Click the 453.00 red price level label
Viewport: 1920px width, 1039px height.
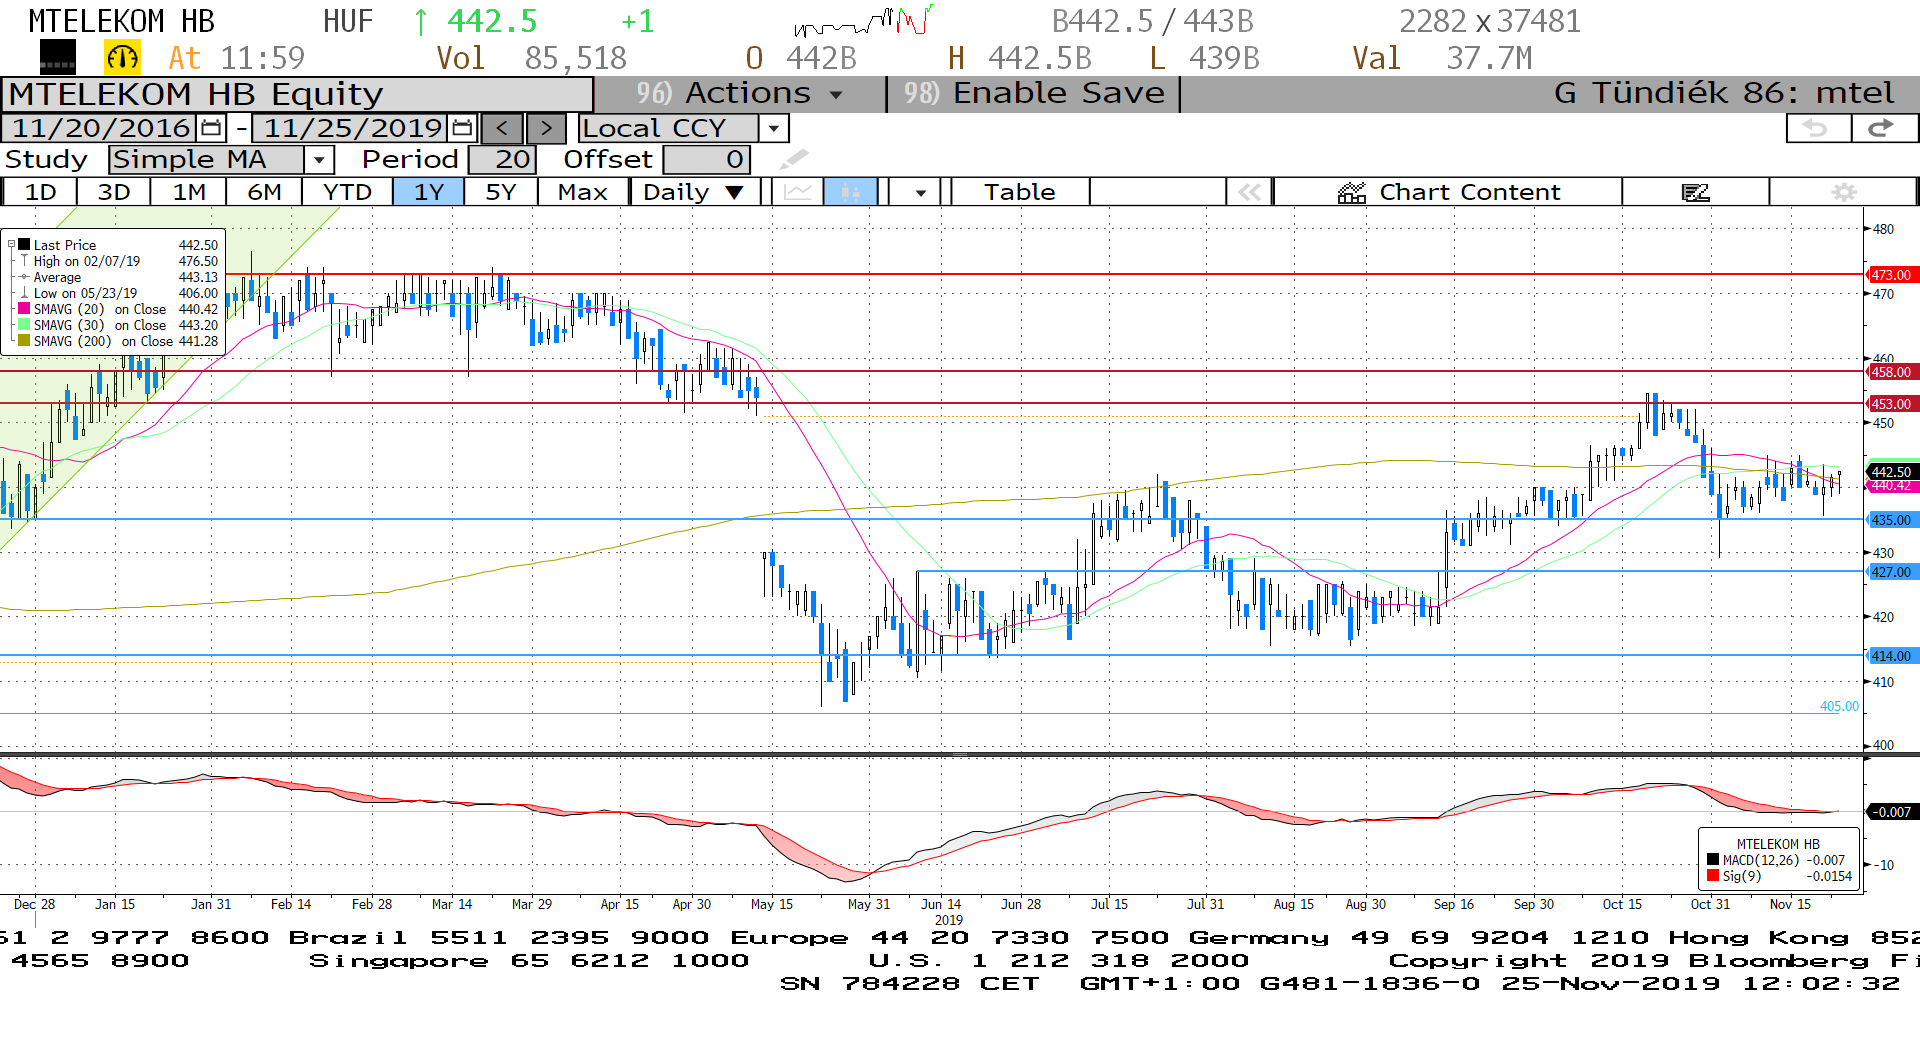coord(1891,404)
